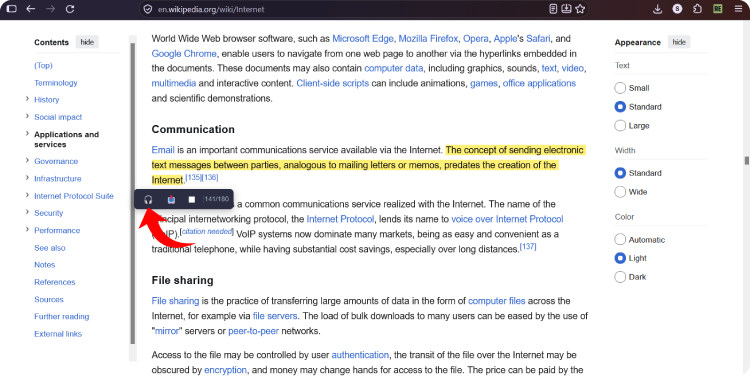This screenshot has height=377, width=750.
Task: Expand the History section in contents
Action: (27, 99)
